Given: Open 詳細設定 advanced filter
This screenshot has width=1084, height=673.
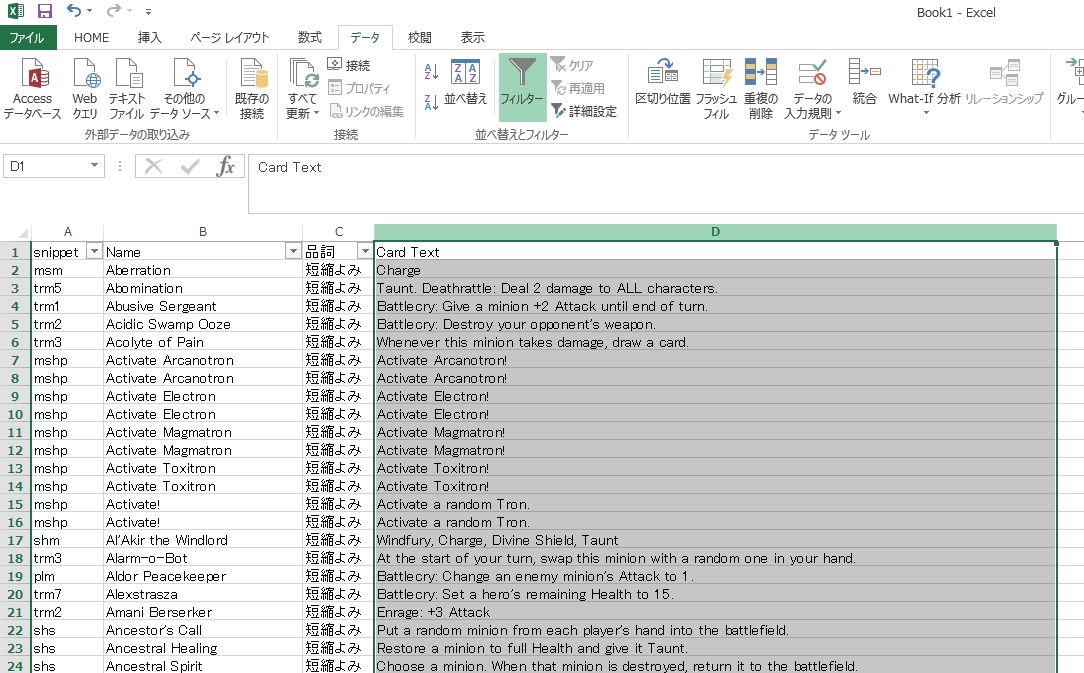Looking at the screenshot, I should tap(583, 111).
